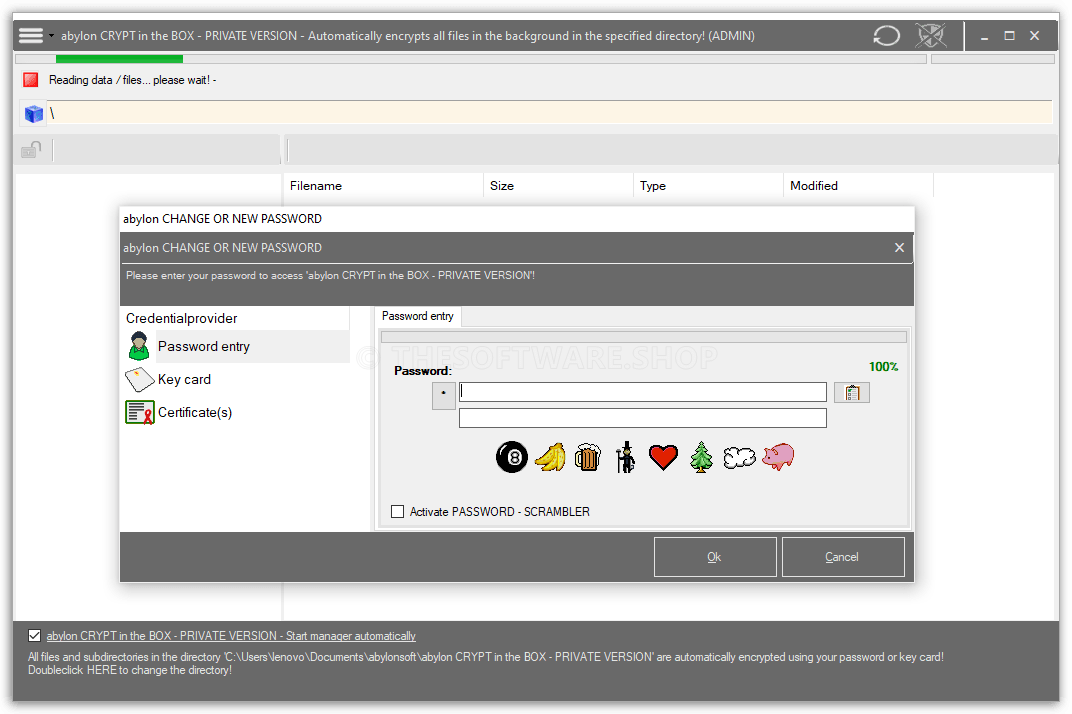Click the pine tree symbol icon

point(701,457)
